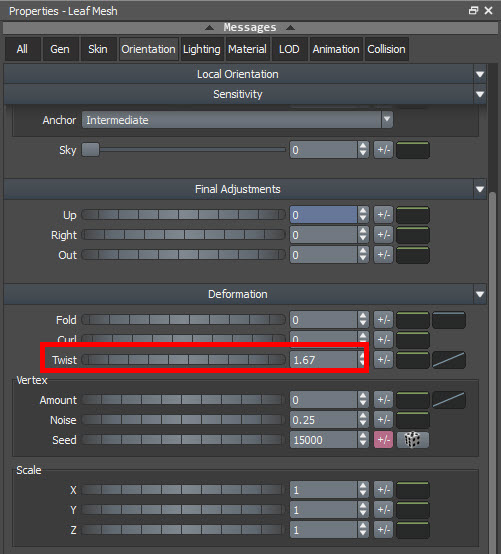Image resolution: width=501 pixels, height=554 pixels.
Task: Click the Twist slider track
Action: pyautogui.click(x=183, y=360)
